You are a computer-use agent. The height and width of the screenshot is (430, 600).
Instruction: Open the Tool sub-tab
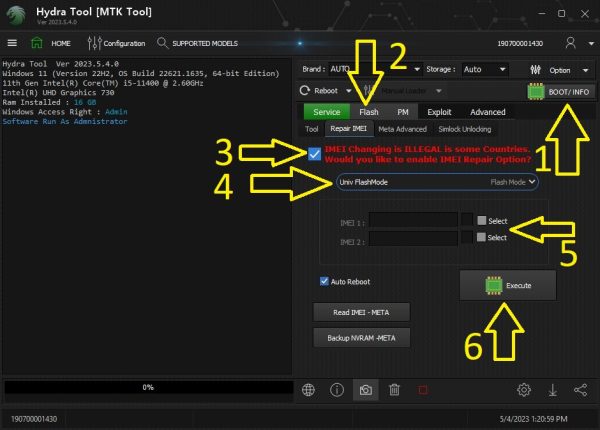coord(311,129)
